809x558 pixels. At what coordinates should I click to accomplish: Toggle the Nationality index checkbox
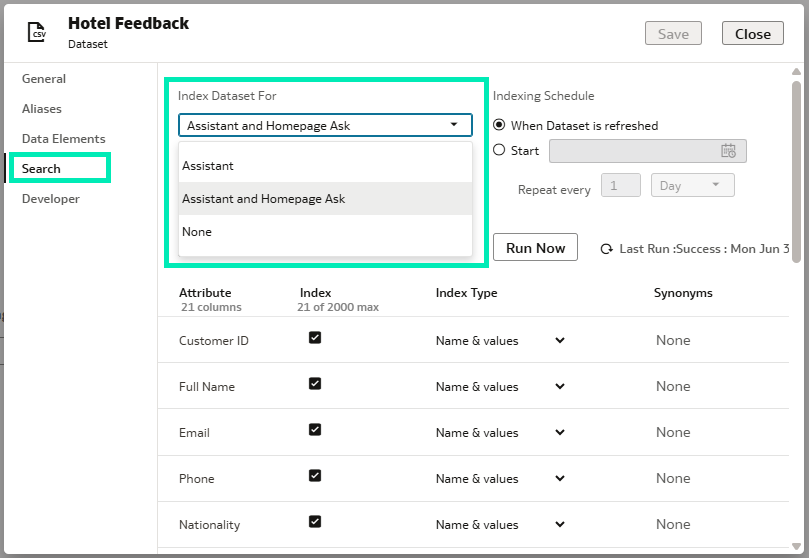click(x=315, y=523)
